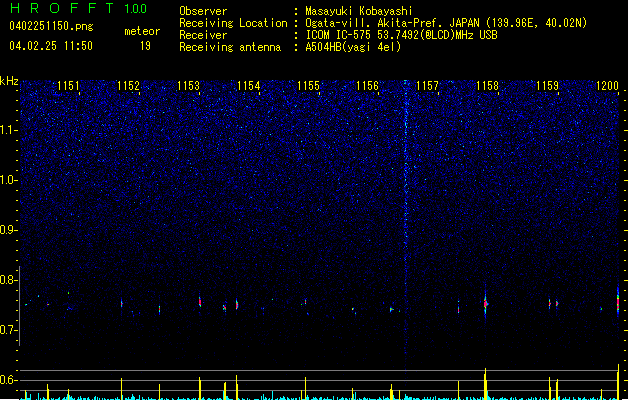Click the 0.7 kHz axis value

[8, 330]
